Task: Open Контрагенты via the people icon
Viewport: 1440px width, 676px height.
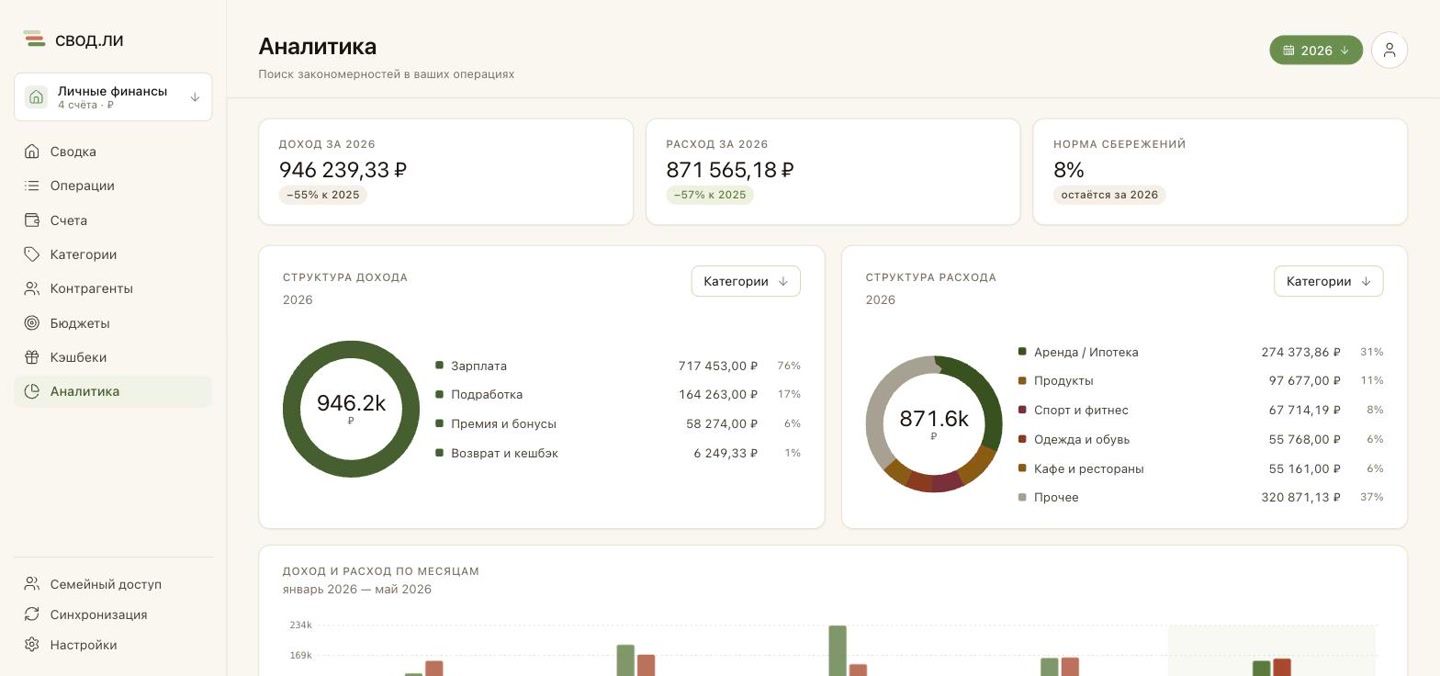Action: [x=32, y=288]
